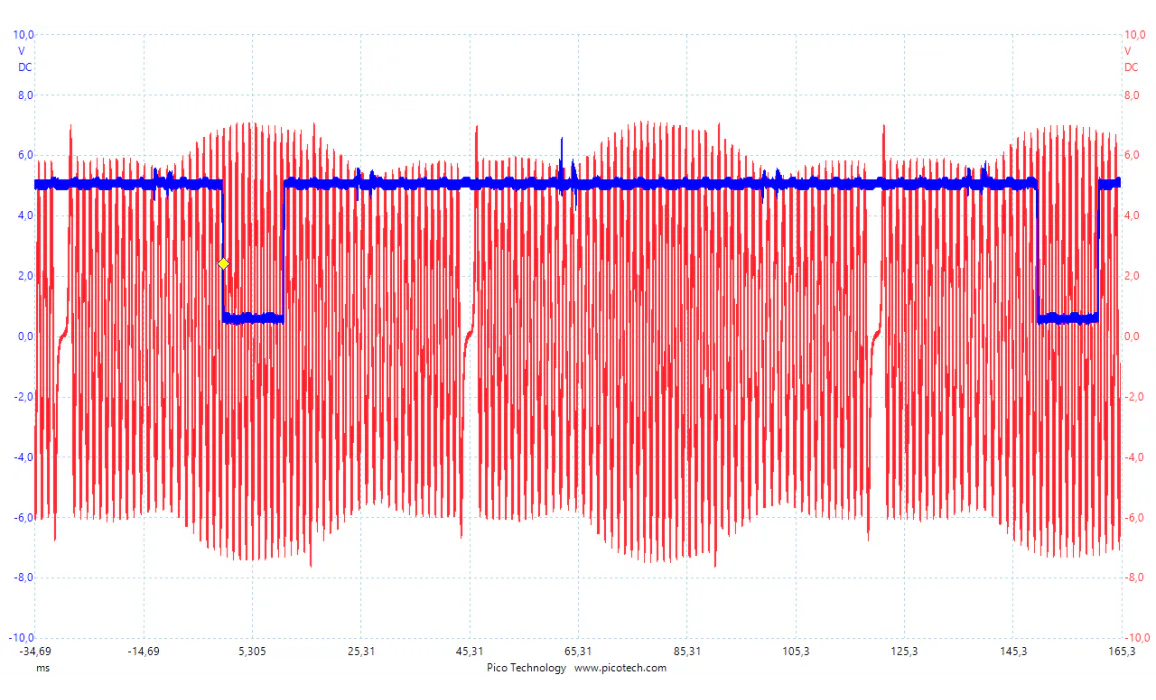Screen dimensions: 1156x700
Task: Select the blue 0,0 axis value
Action: (26, 337)
